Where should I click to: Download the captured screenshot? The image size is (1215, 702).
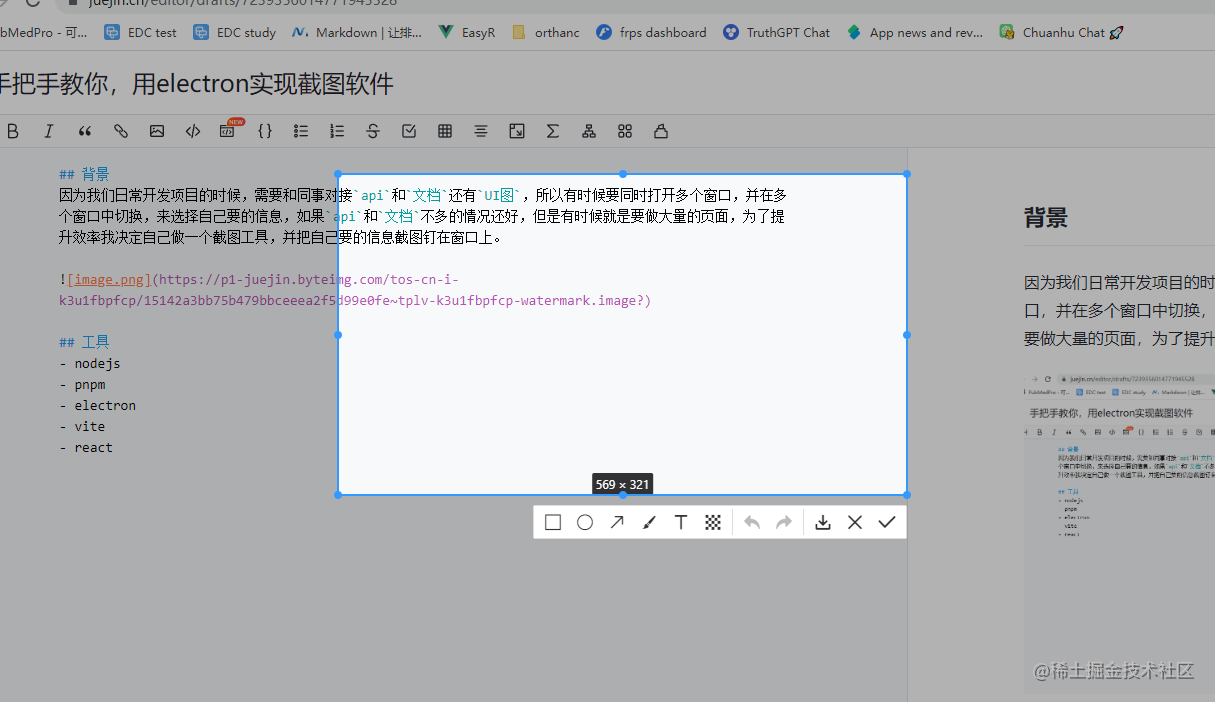click(x=822, y=521)
